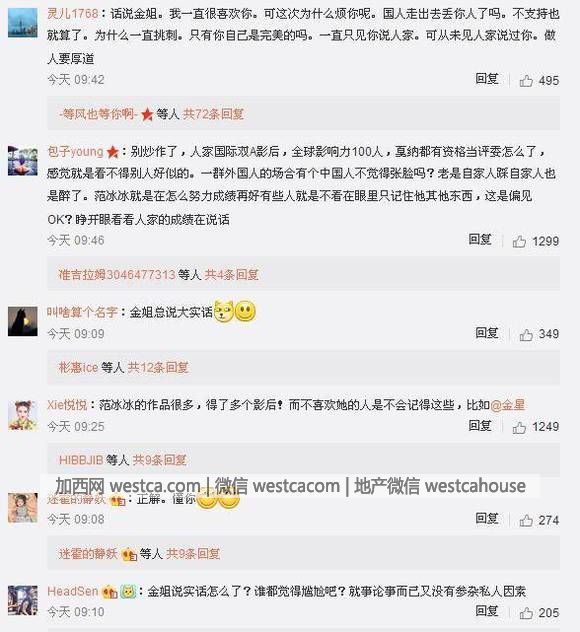580x632 pixels.
Task: Like the comment by 叫啥算个名字
Action: [x=526, y=334]
